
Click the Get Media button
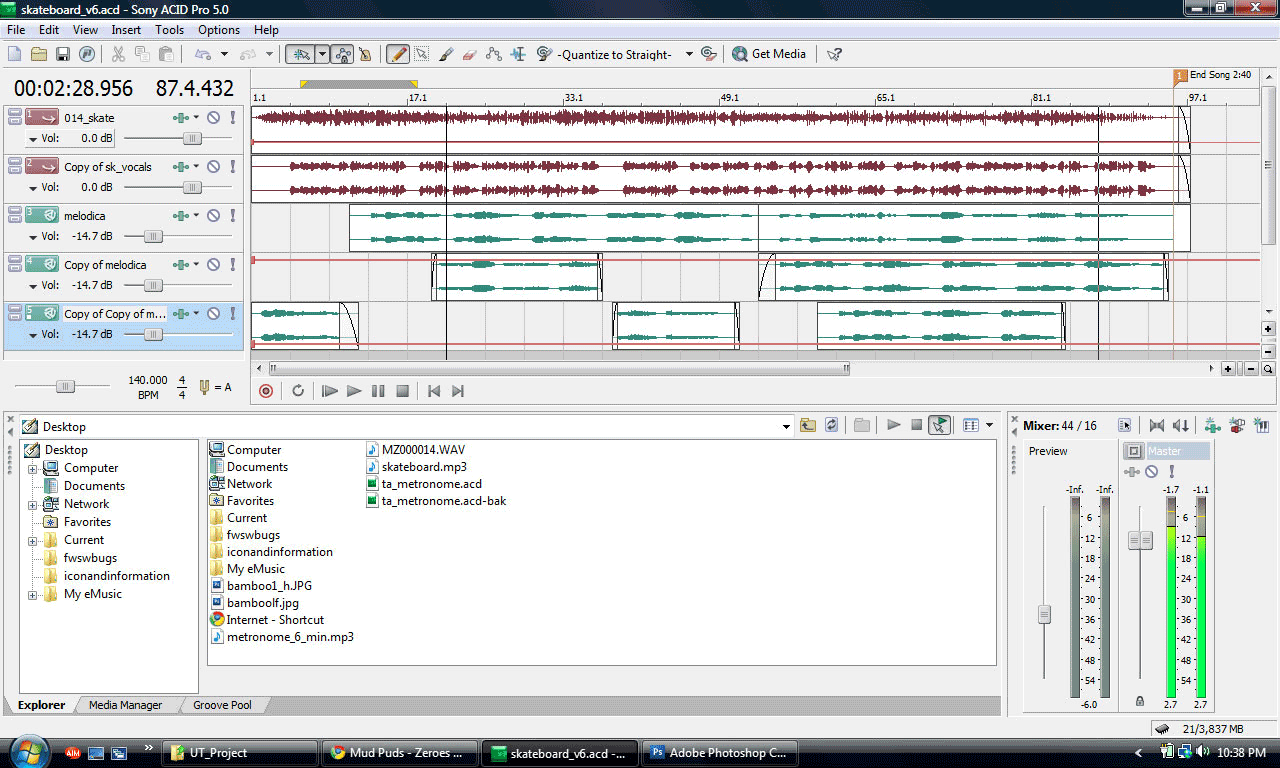769,54
